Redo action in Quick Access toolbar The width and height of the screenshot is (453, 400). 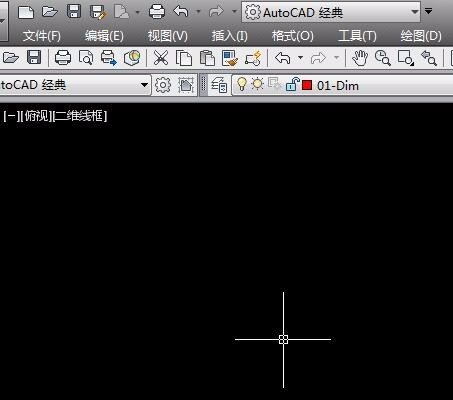pyautogui.click(x=216, y=12)
